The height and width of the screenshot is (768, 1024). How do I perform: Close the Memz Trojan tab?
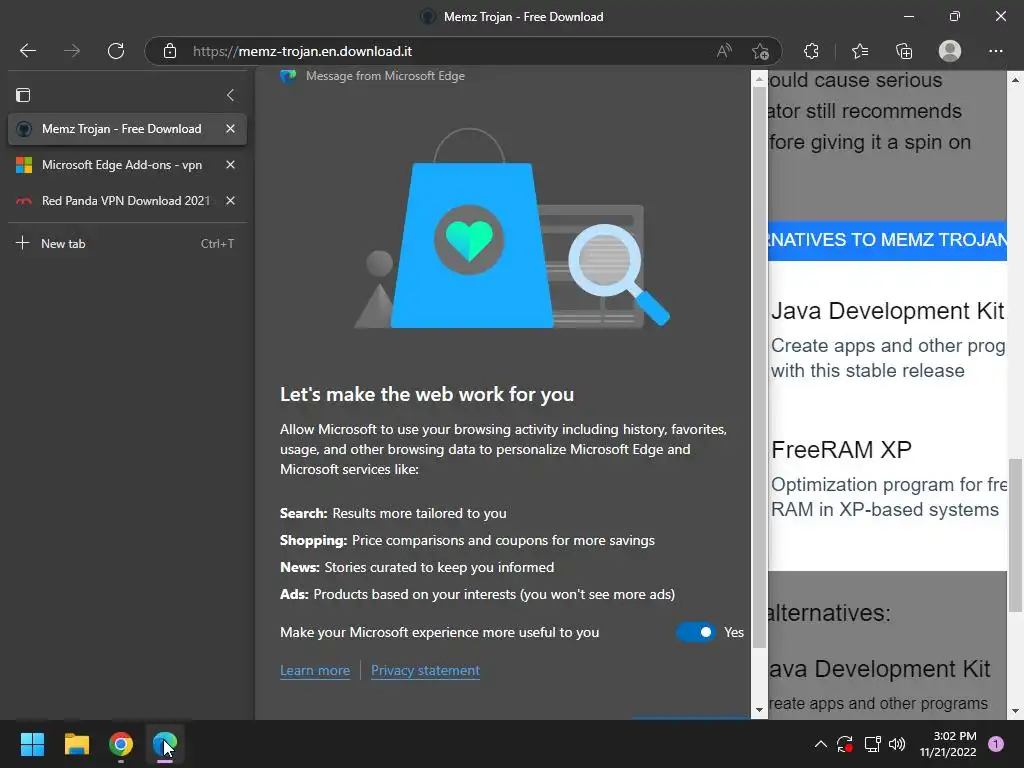click(x=230, y=129)
